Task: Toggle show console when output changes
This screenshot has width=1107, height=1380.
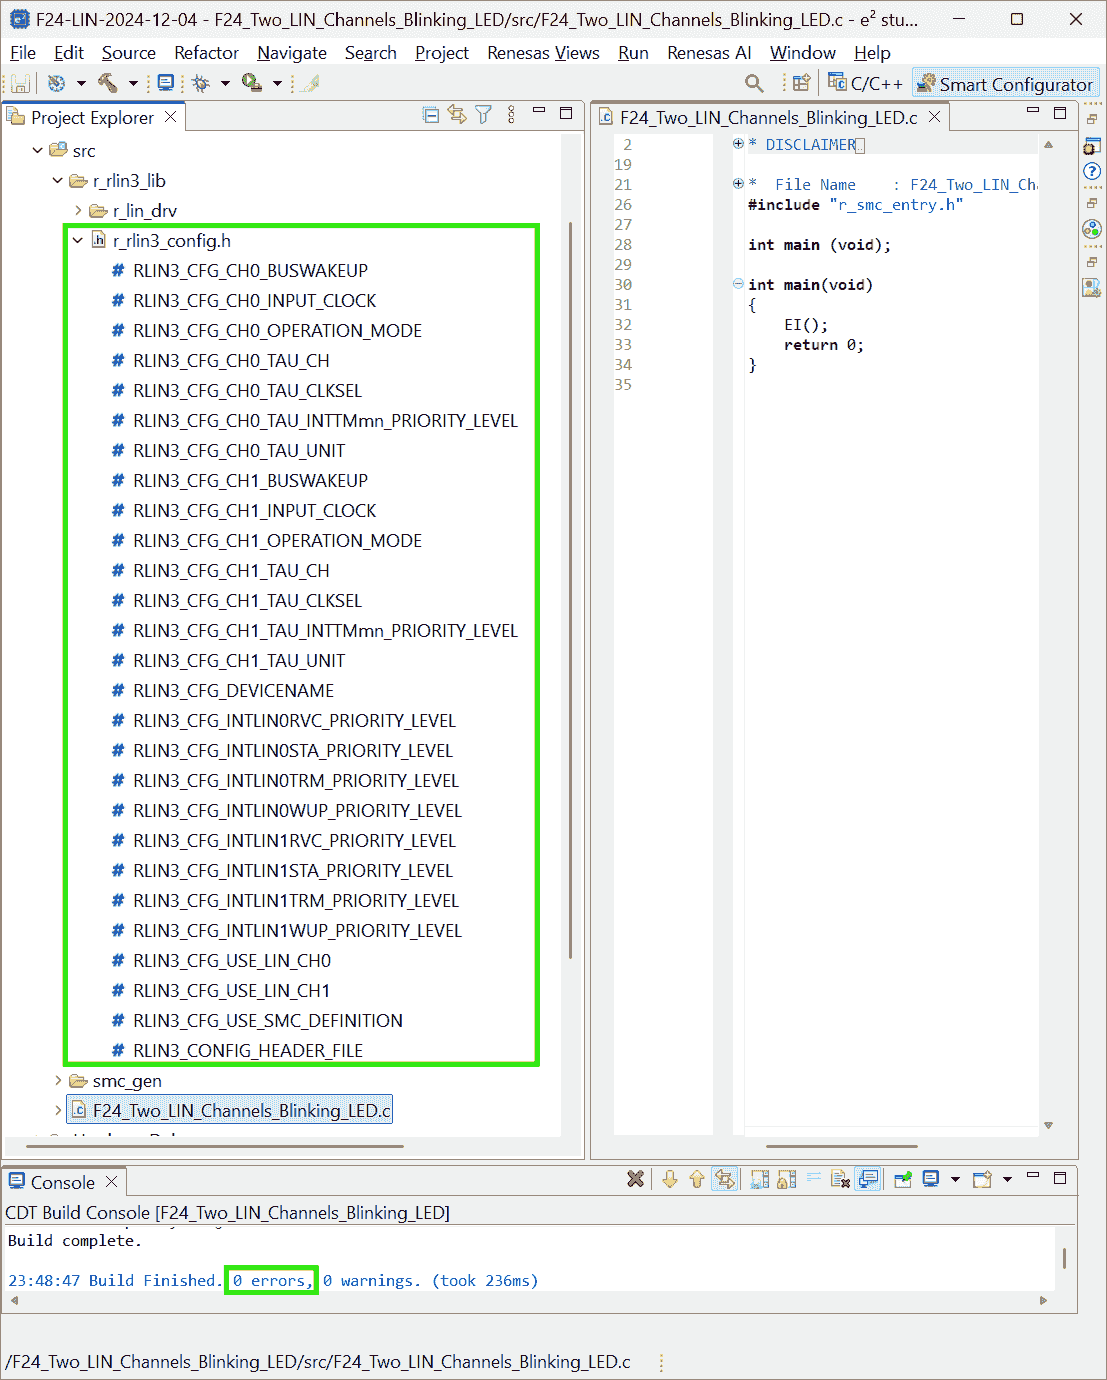Action: pyautogui.click(x=868, y=1180)
